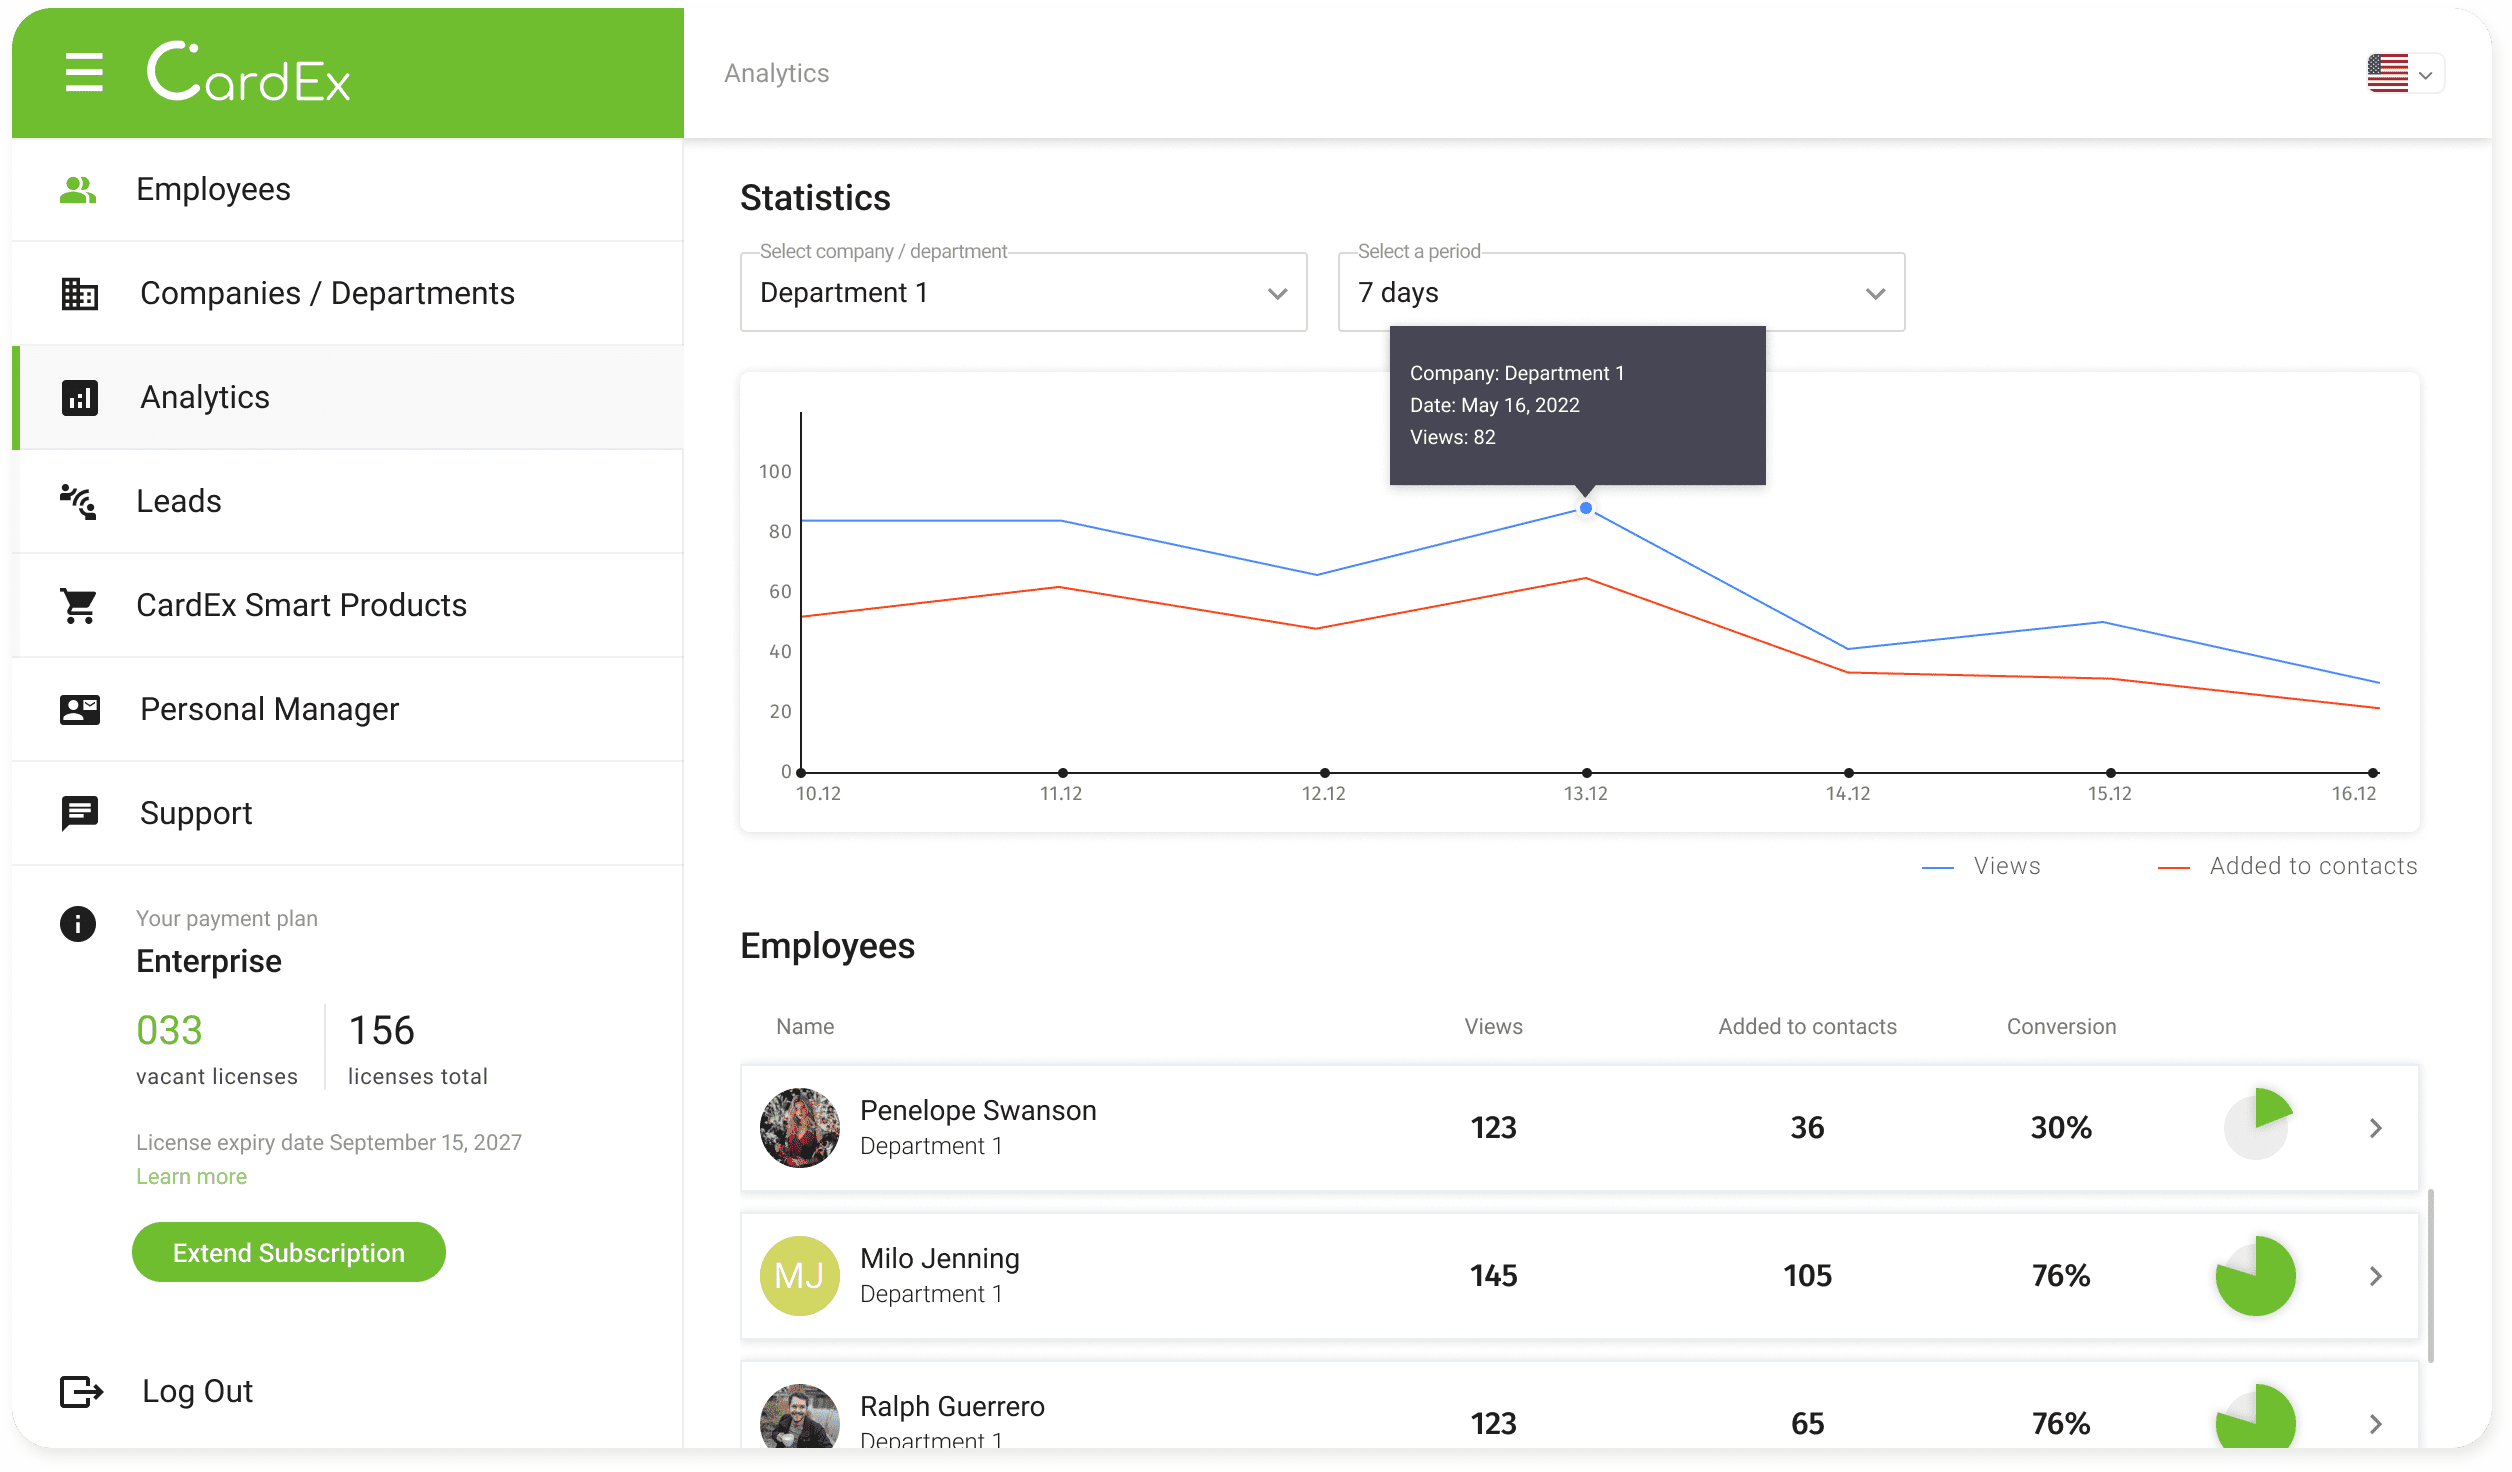
Task: Click the highlighted blue chart data point
Action: point(1586,508)
